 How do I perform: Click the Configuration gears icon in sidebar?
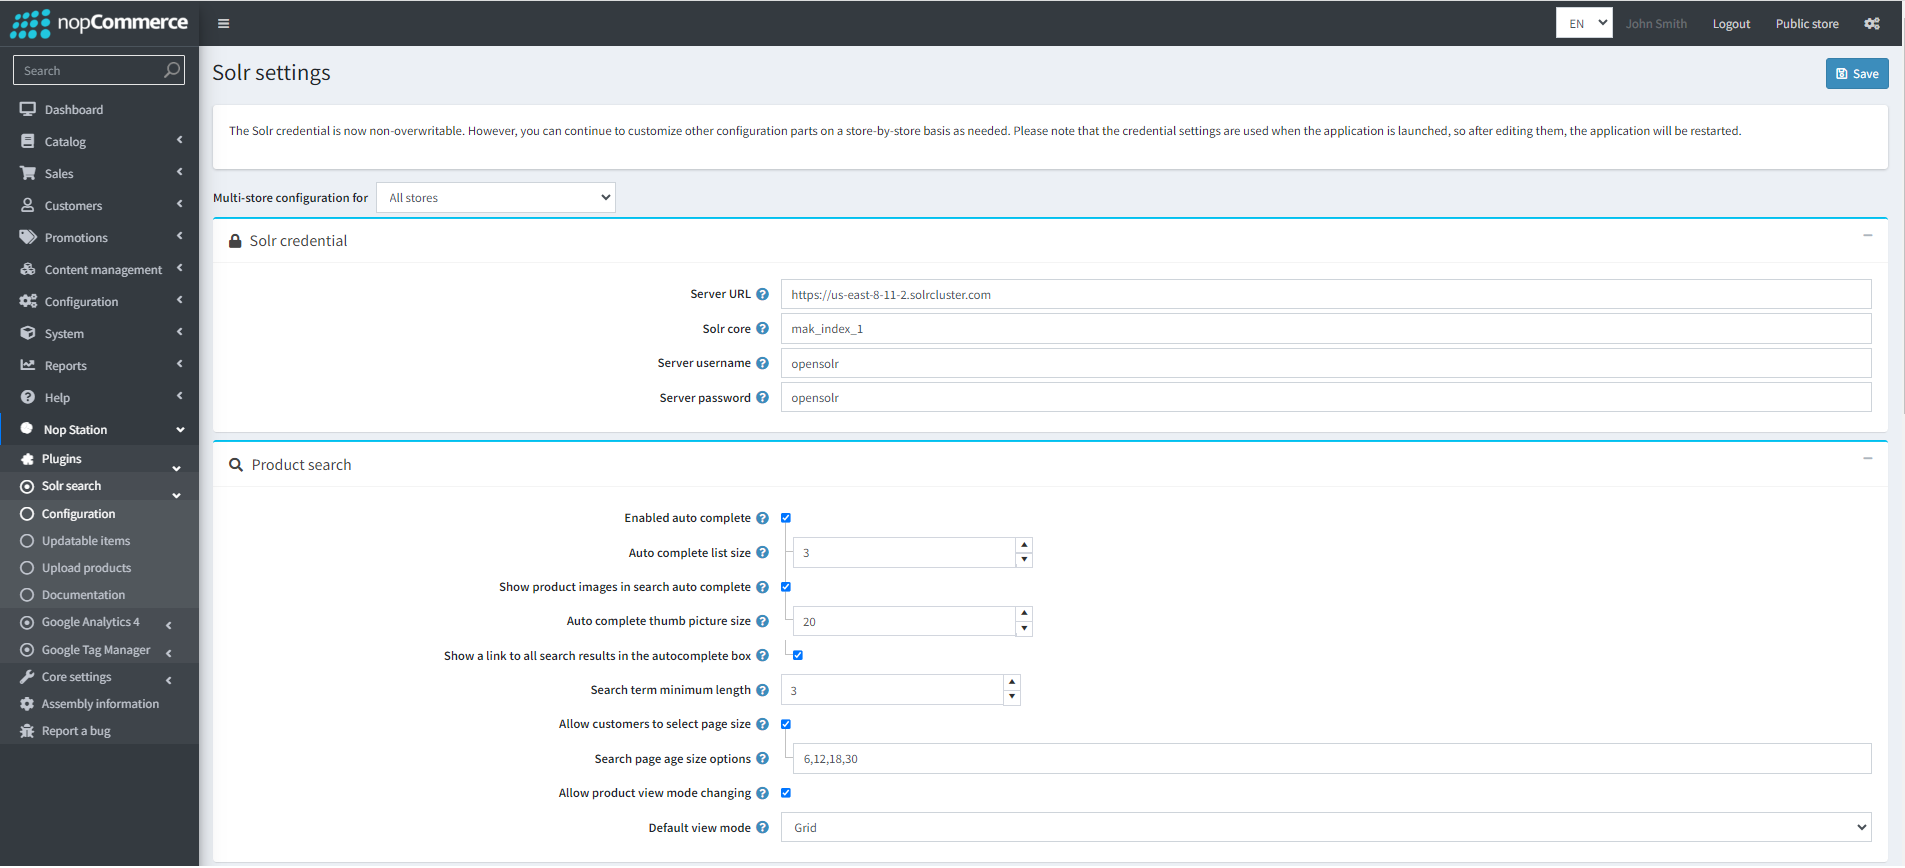pos(28,301)
